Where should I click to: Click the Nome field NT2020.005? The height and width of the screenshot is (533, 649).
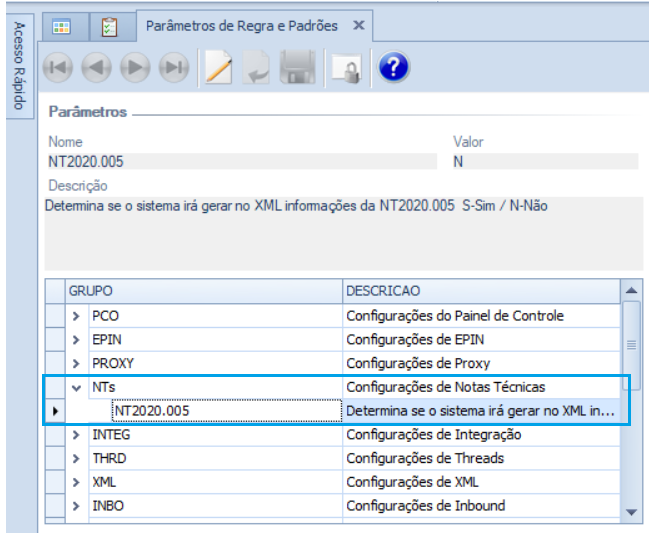click(243, 161)
